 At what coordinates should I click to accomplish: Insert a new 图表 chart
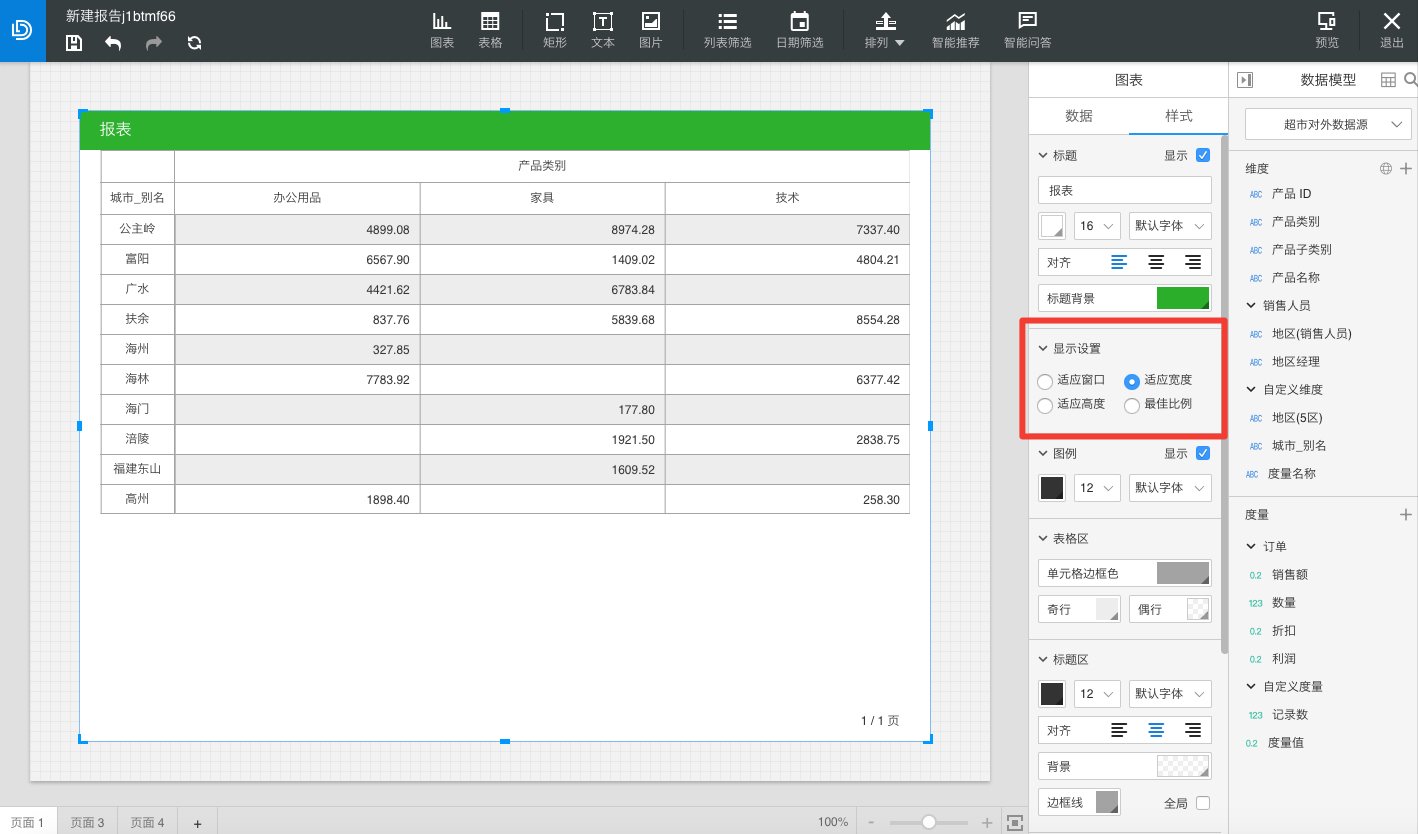(442, 30)
